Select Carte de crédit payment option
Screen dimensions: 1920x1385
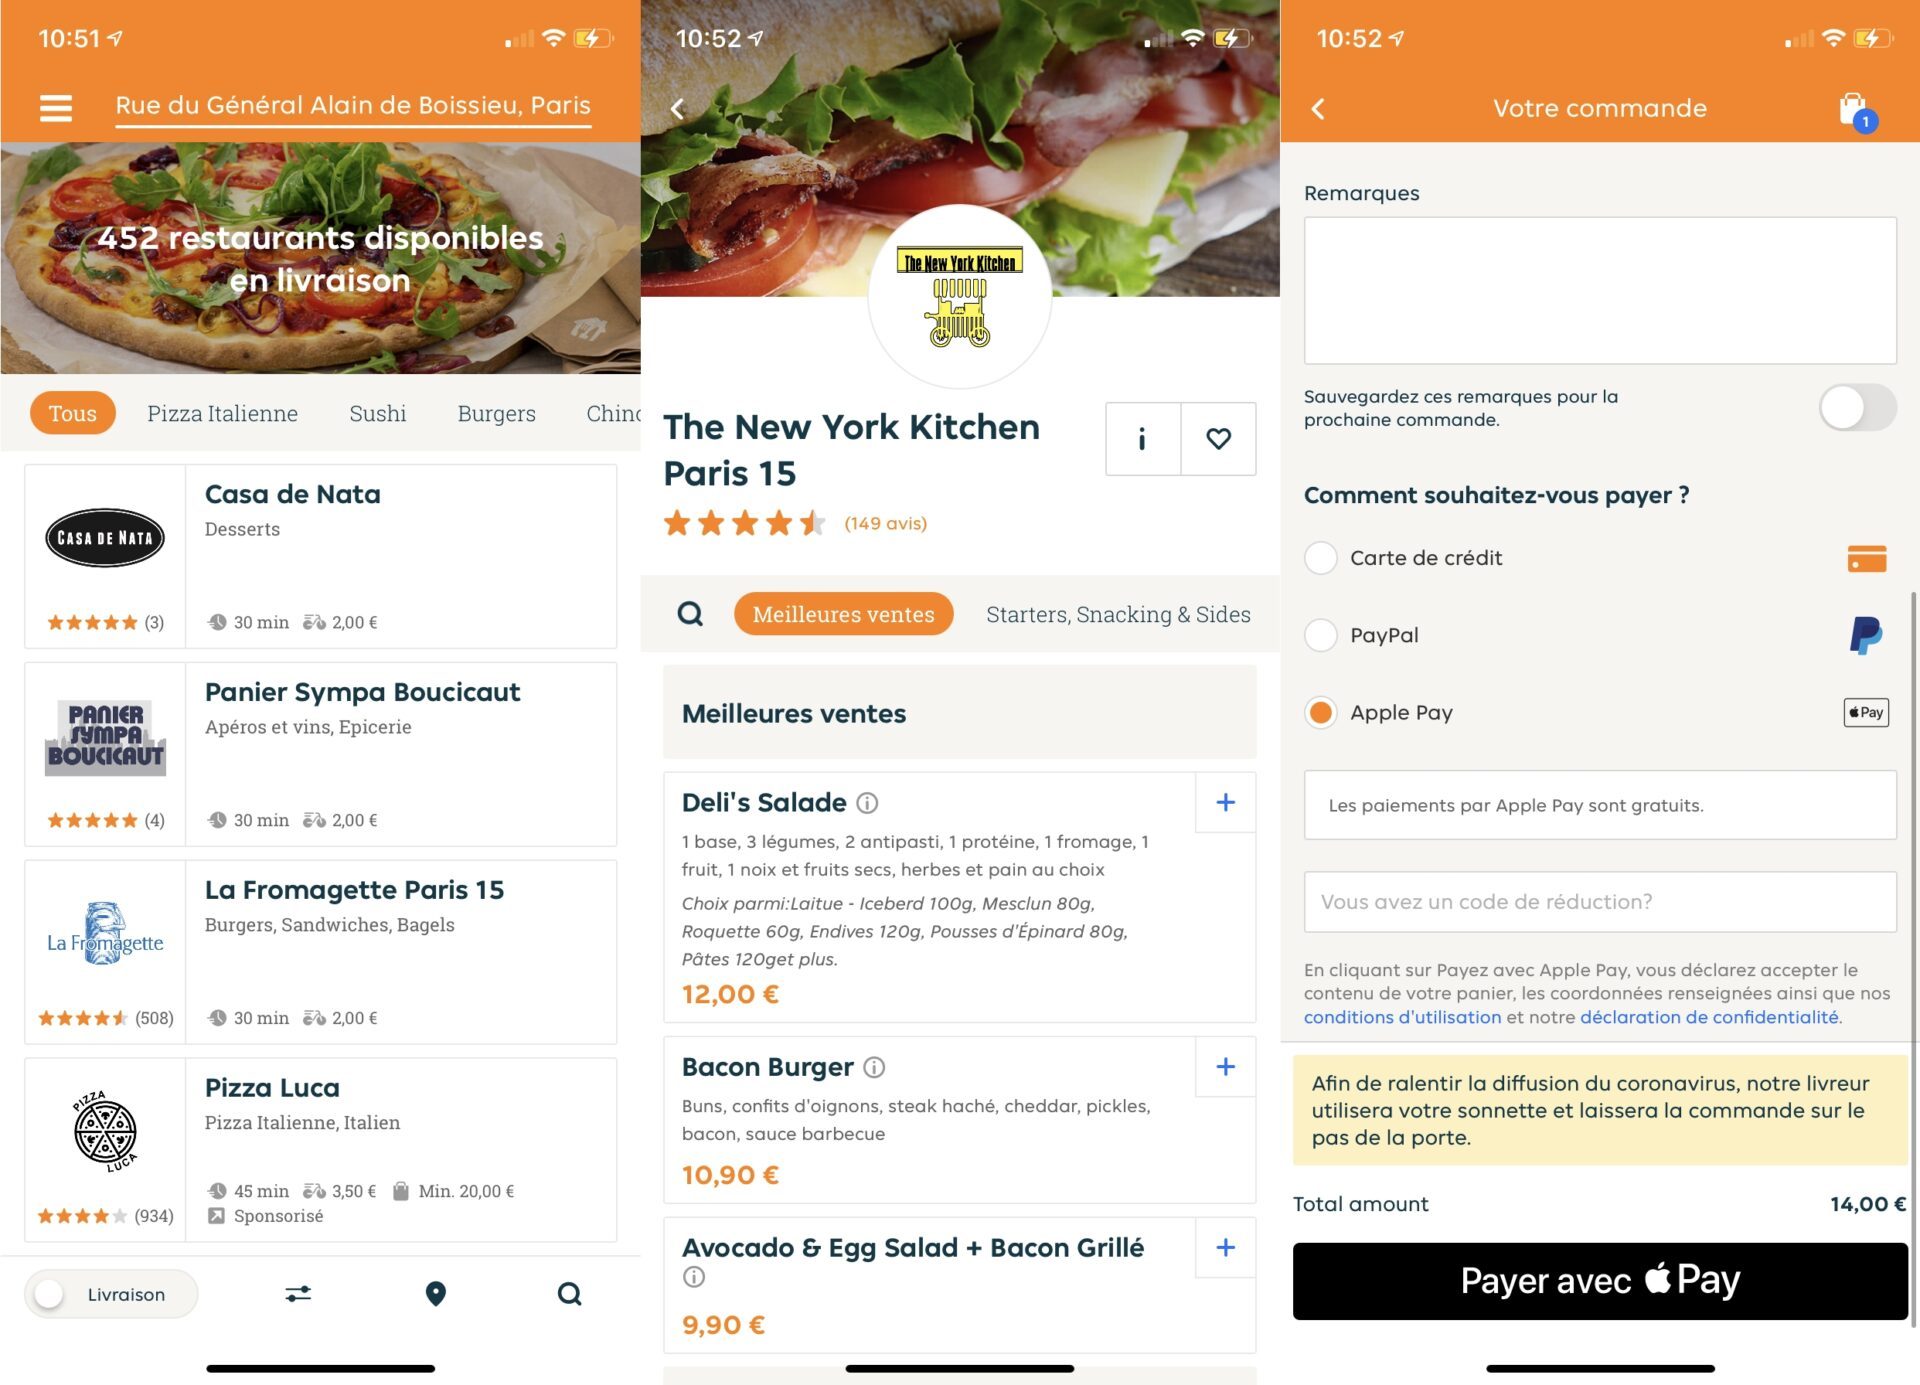(1321, 558)
